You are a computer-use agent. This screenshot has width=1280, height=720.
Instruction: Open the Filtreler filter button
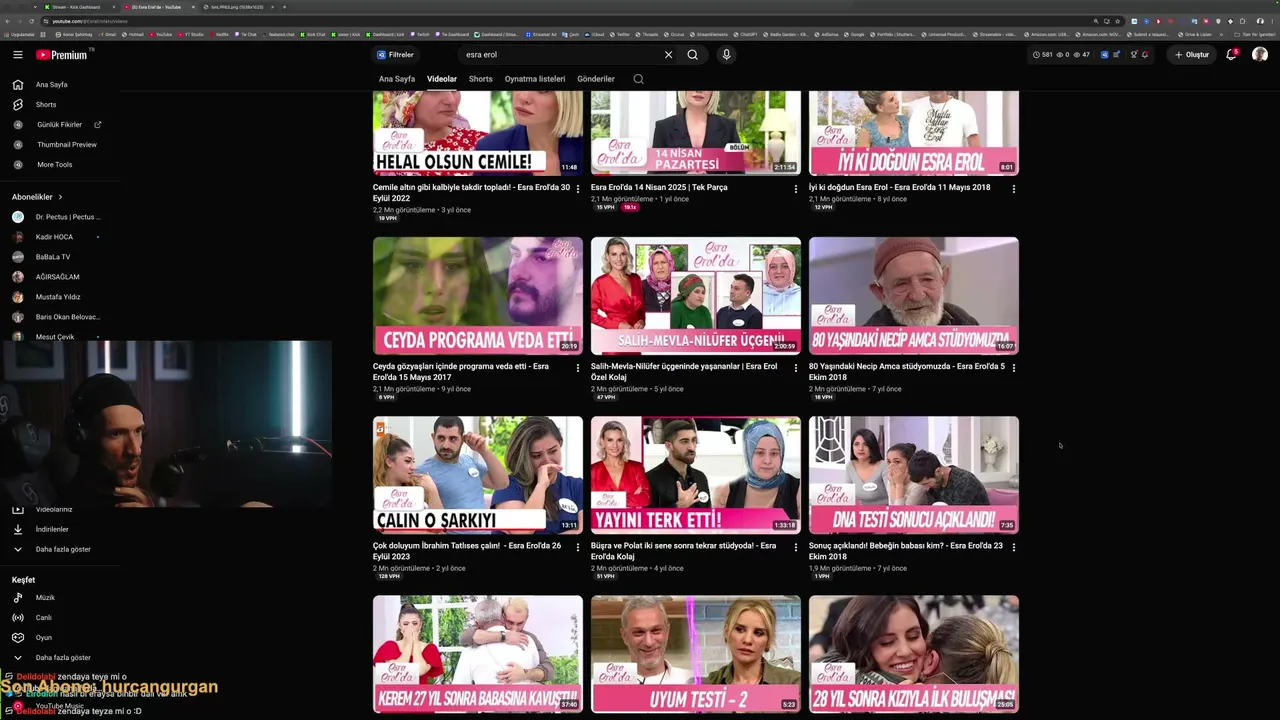[395, 55]
